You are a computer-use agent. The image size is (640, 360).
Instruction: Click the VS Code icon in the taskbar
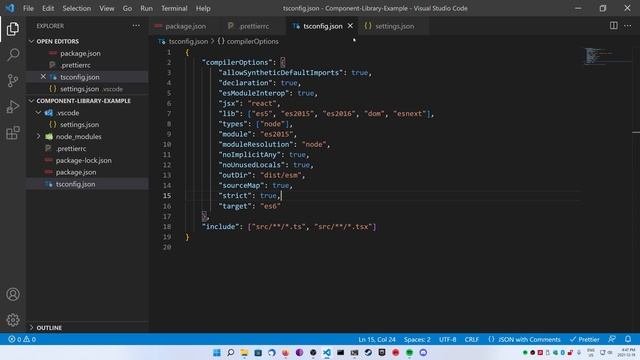(327, 353)
